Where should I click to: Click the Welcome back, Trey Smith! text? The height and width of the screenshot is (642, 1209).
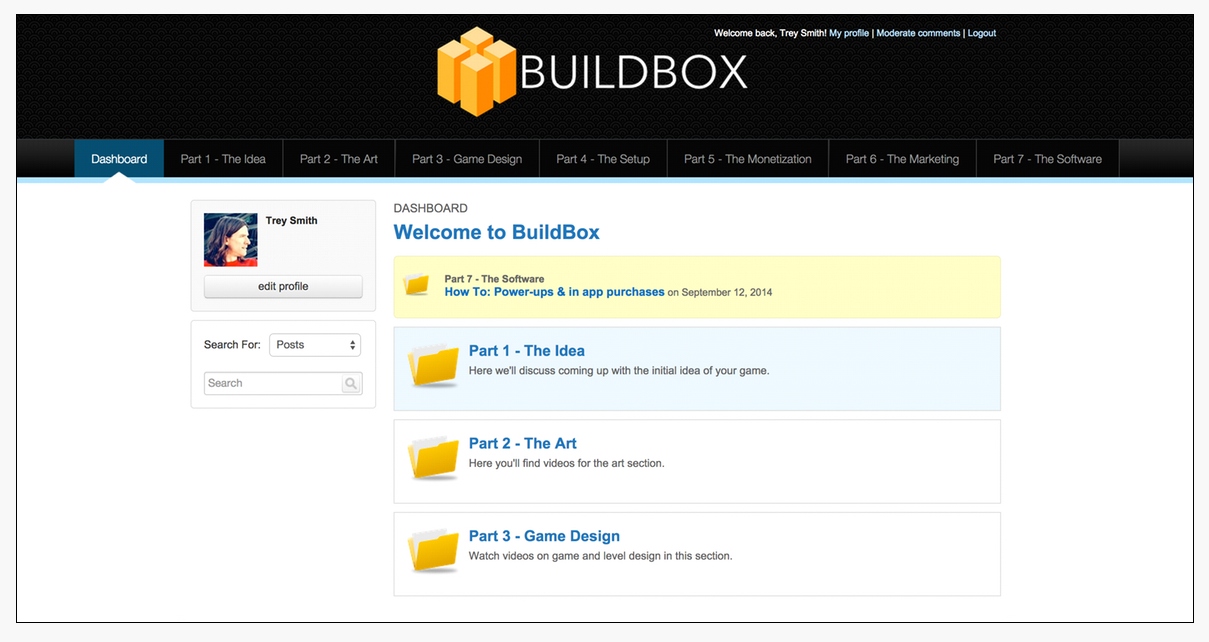(770, 33)
